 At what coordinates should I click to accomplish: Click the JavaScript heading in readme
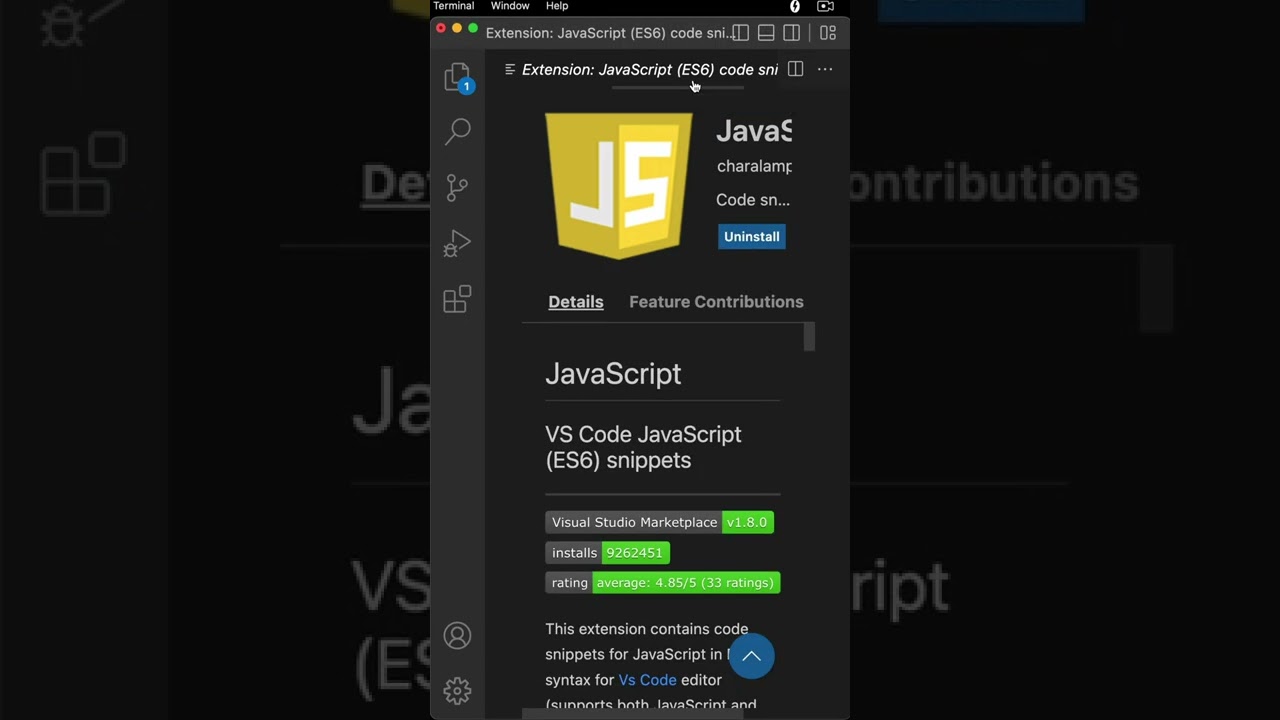[x=613, y=374]
